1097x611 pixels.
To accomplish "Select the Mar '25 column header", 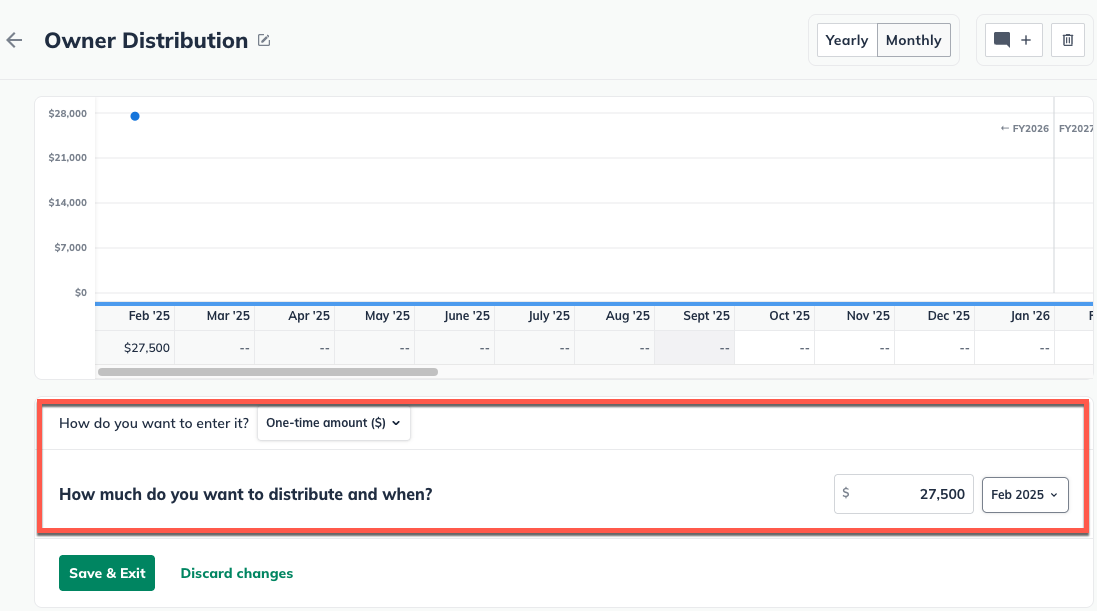I will [228, 316].
